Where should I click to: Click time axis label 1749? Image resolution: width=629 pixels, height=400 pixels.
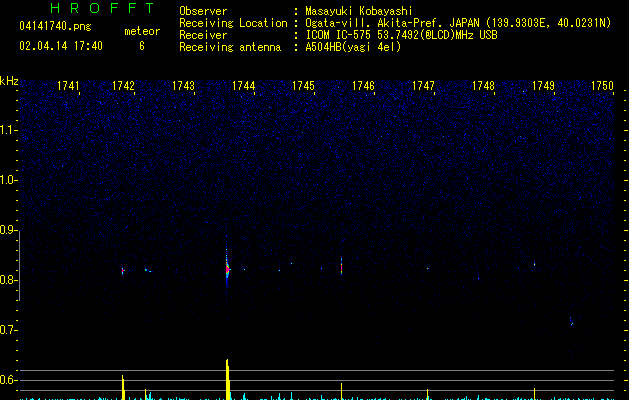(x=544, y=86)
